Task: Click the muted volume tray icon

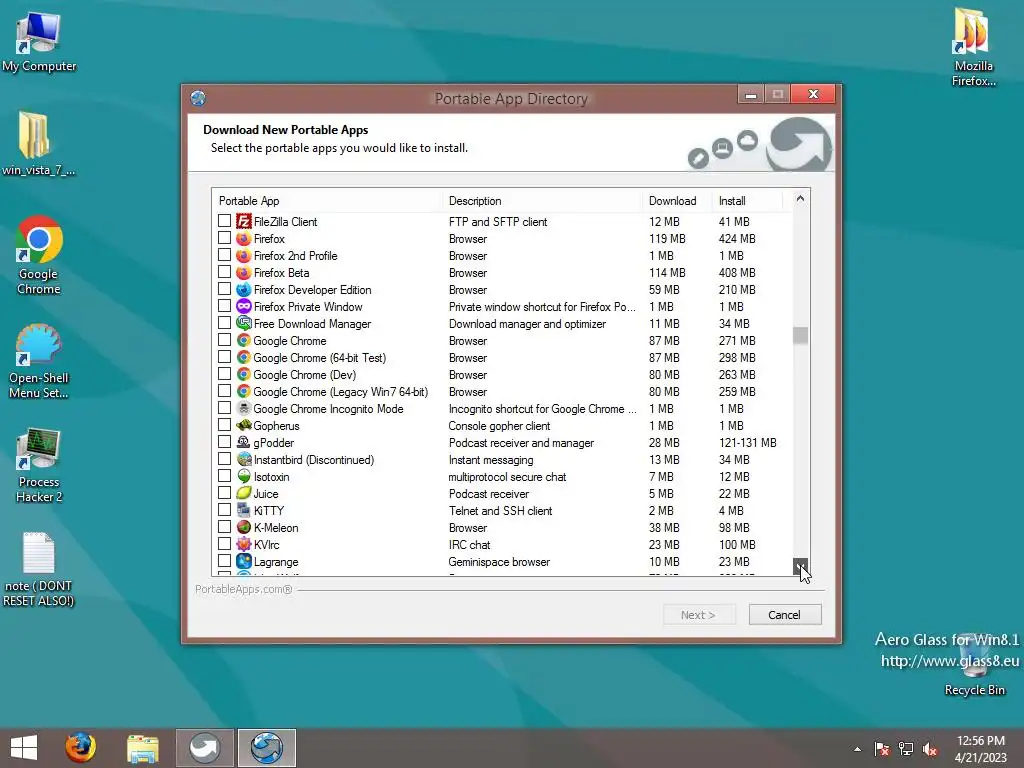Action: [x=929, y=748]
